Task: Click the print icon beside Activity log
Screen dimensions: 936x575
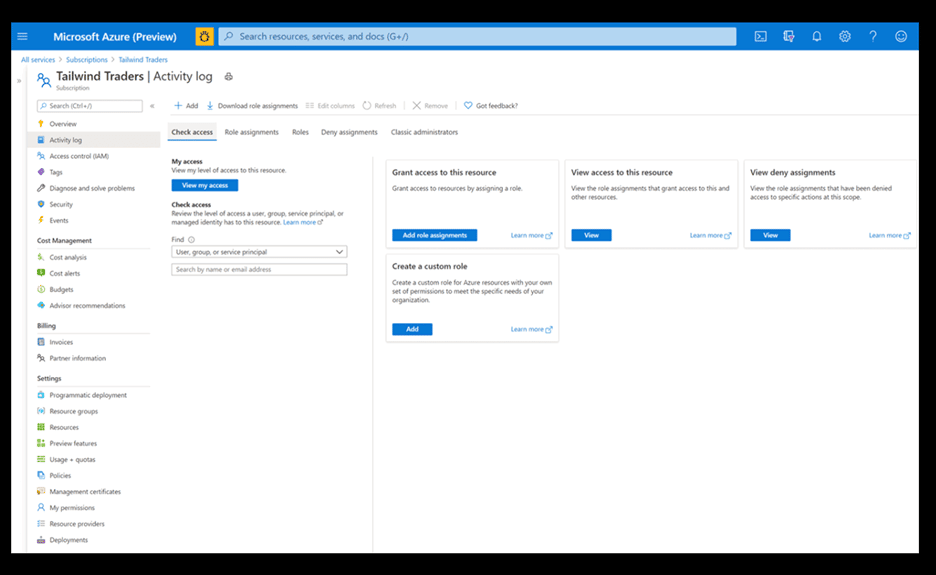Action: pyautogui.click(x=229, y=76)
